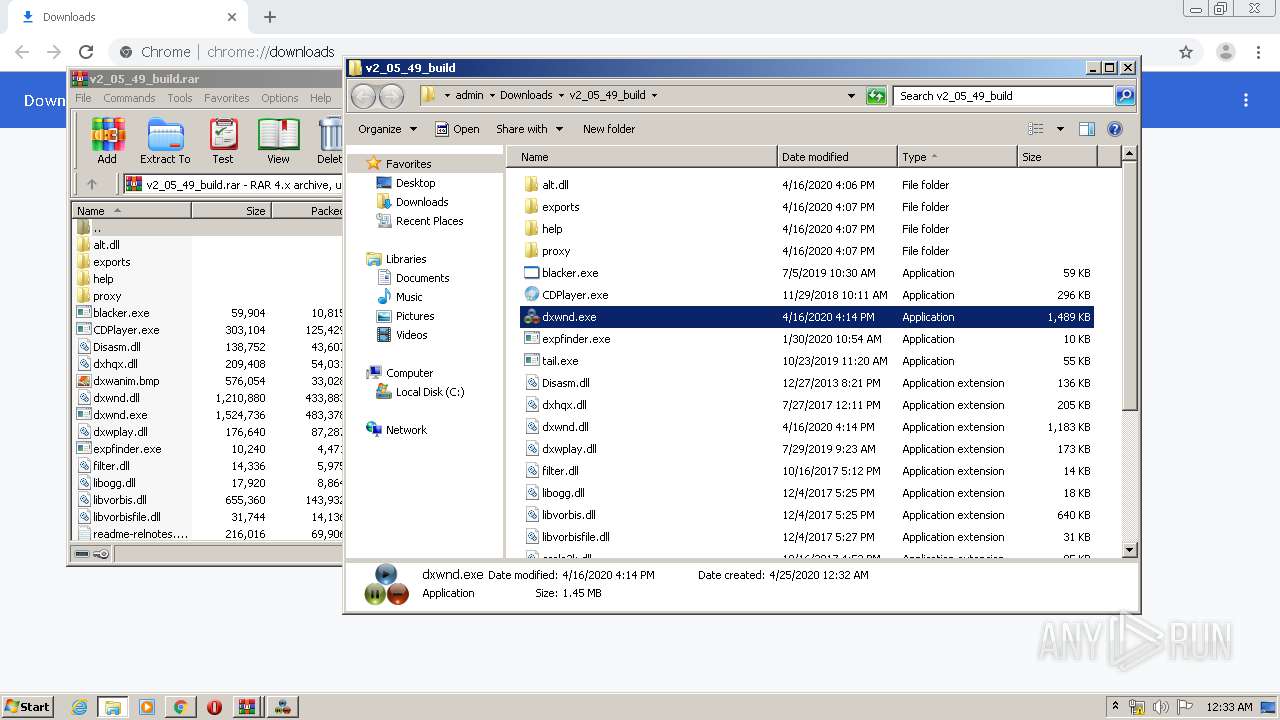Click the Opera icon in the taskbar
Image resolution: width=1280 pixels, height=720 pixels.
[214, 707]
